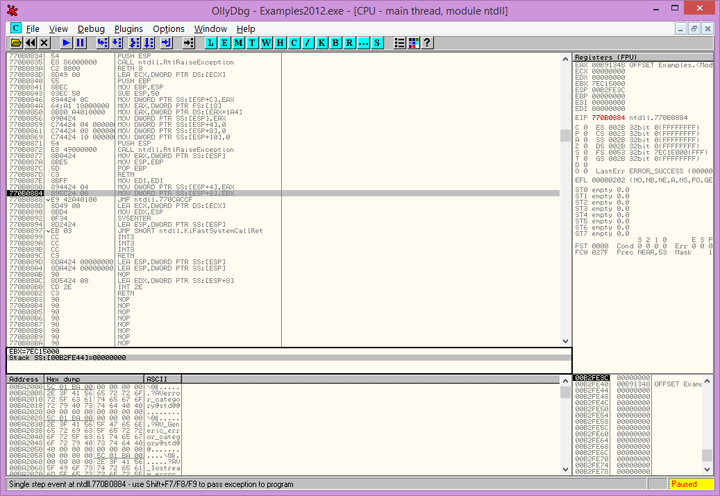Show Executable modules with E button
The image size is (720, 496).
click(x=224, y=43)
